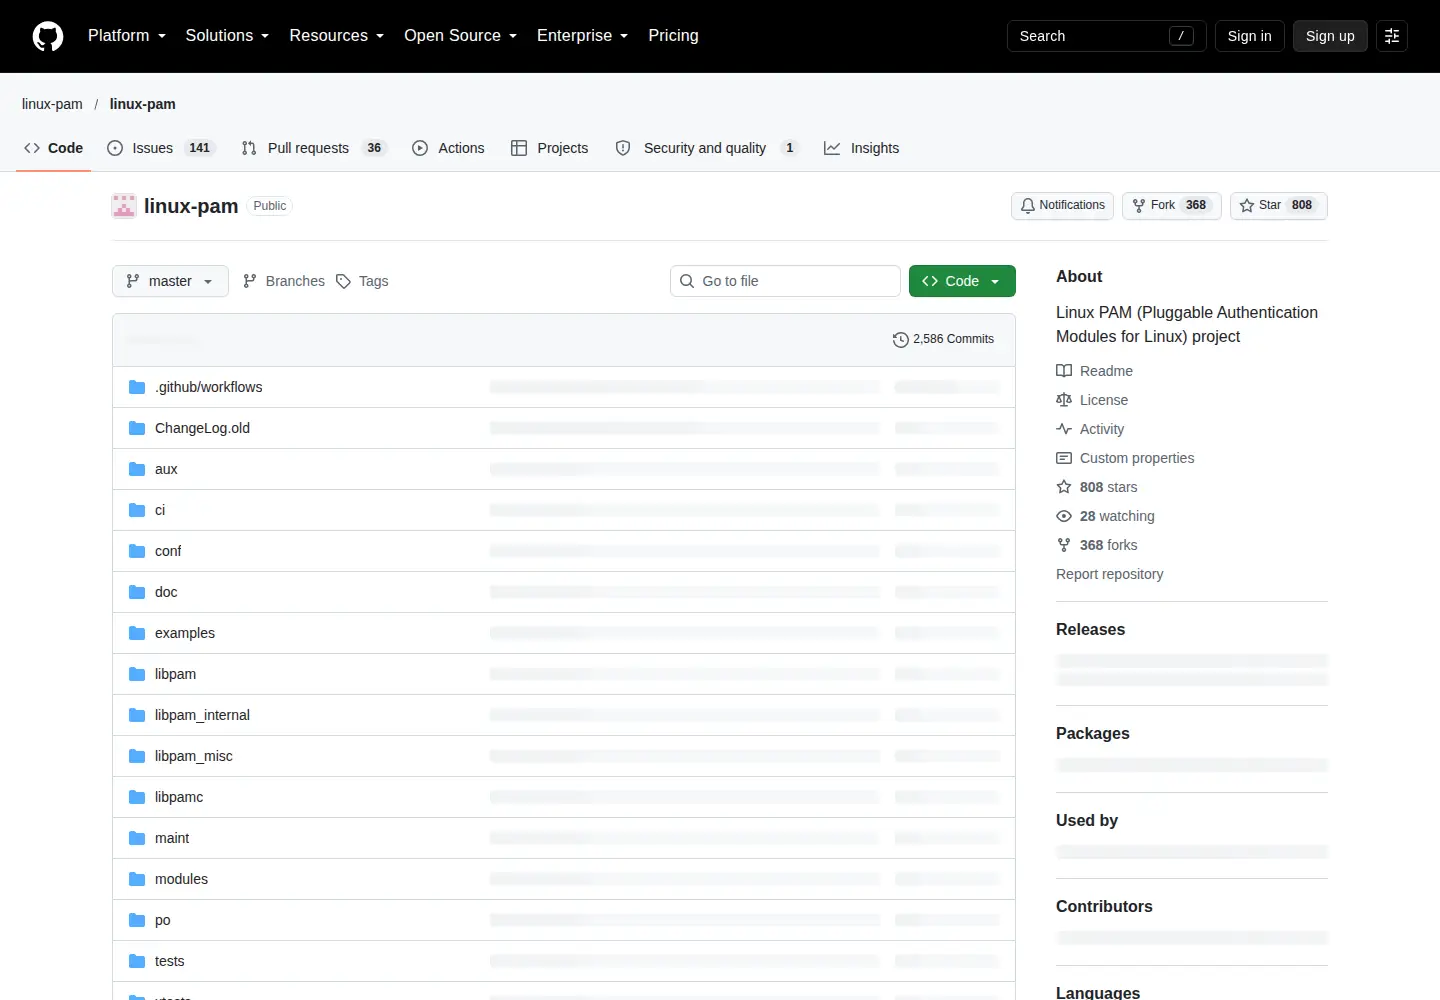Click the Notifications bell button
This screenshot has height=1000, width=1440.
1062,205
